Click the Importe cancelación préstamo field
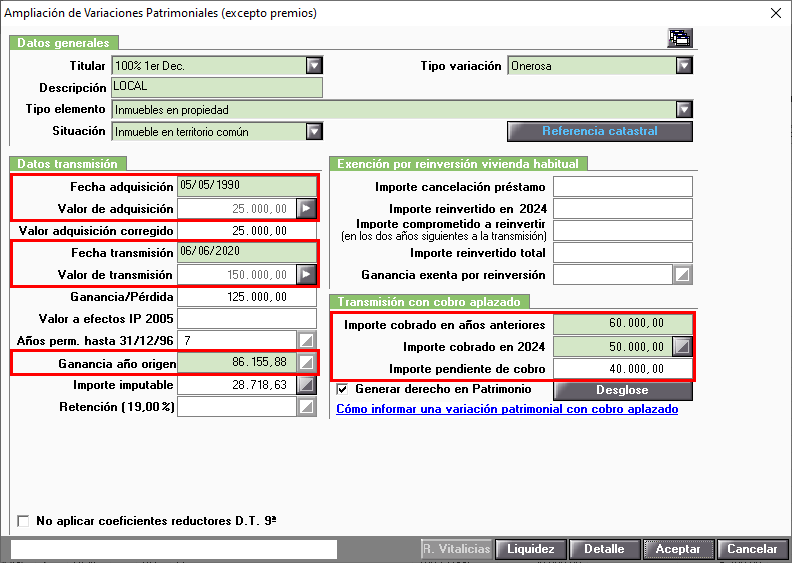This screenshot has width=792, height=563. (x=623, y=186)
